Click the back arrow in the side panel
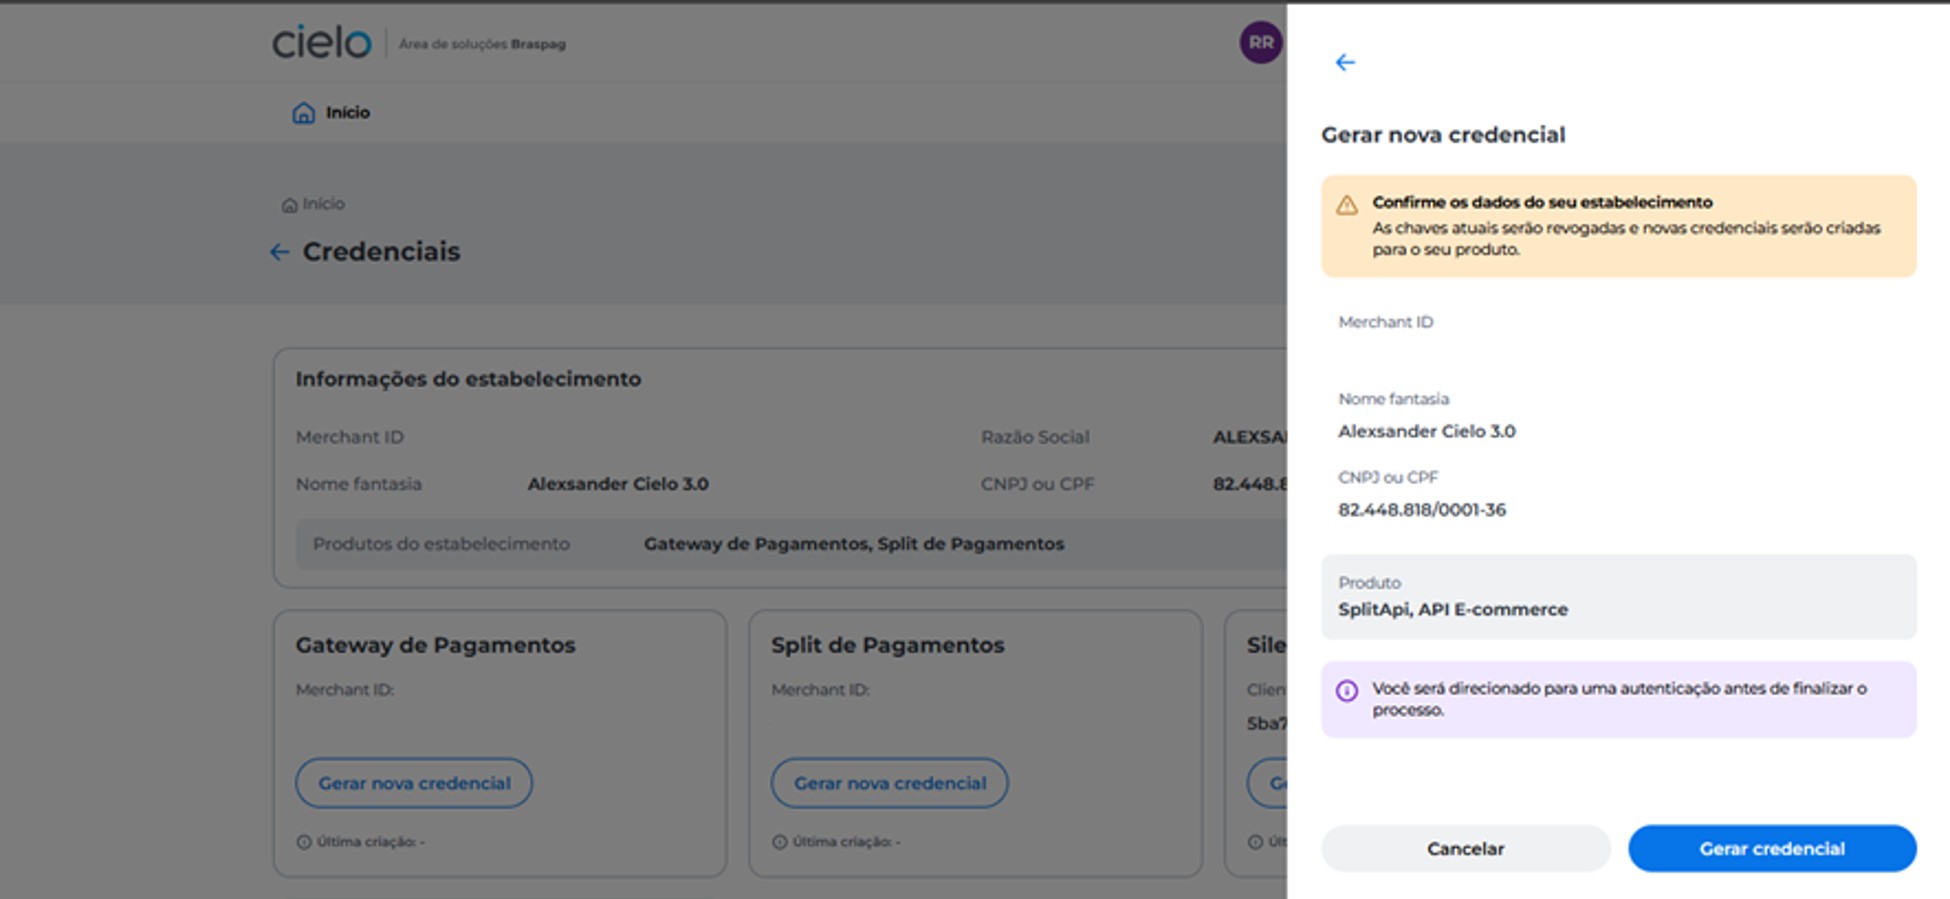This screenshot has width=1950, height=899. 1345,63
